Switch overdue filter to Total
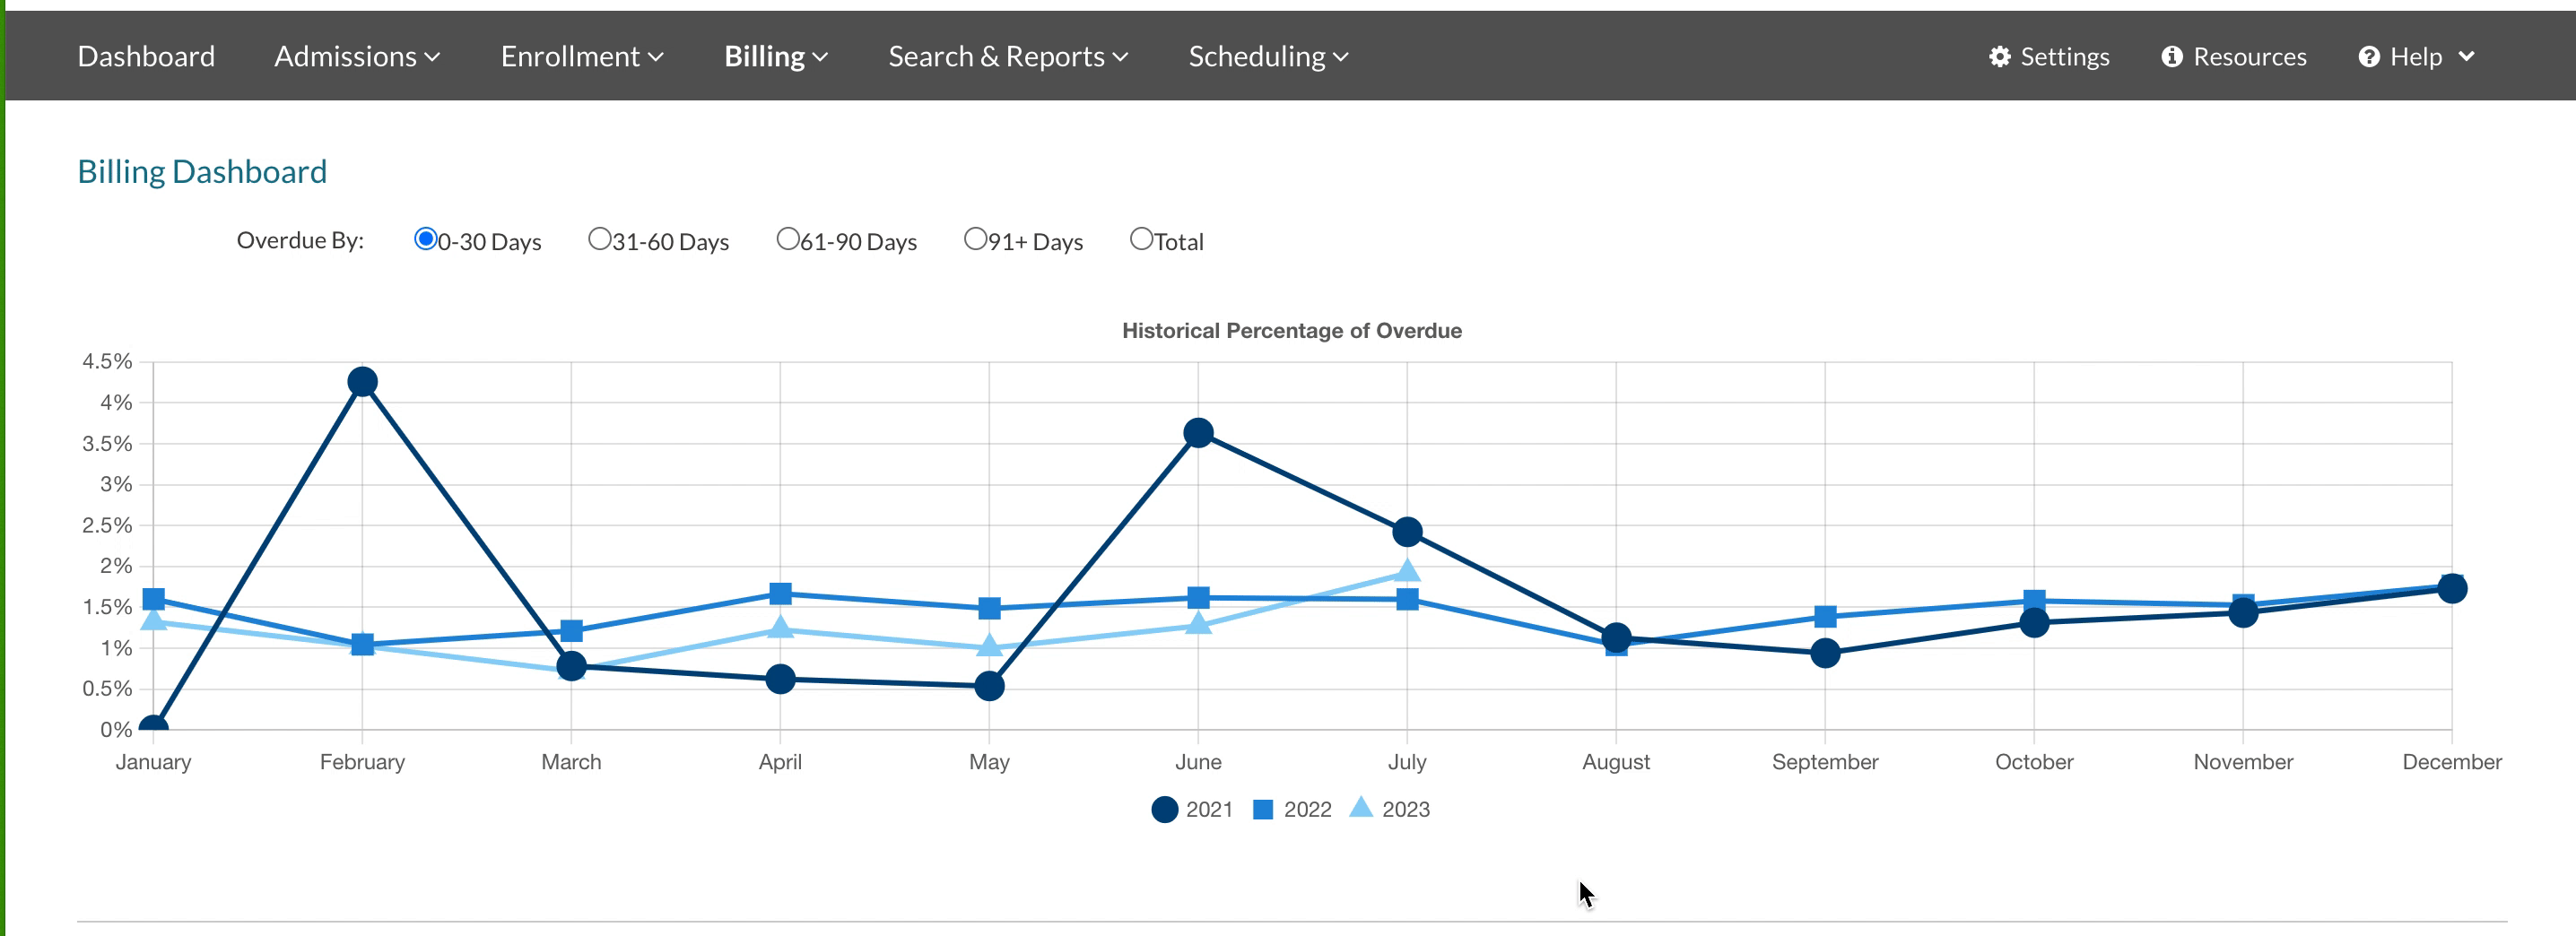2576x936 pixels. click(1141, 239)
